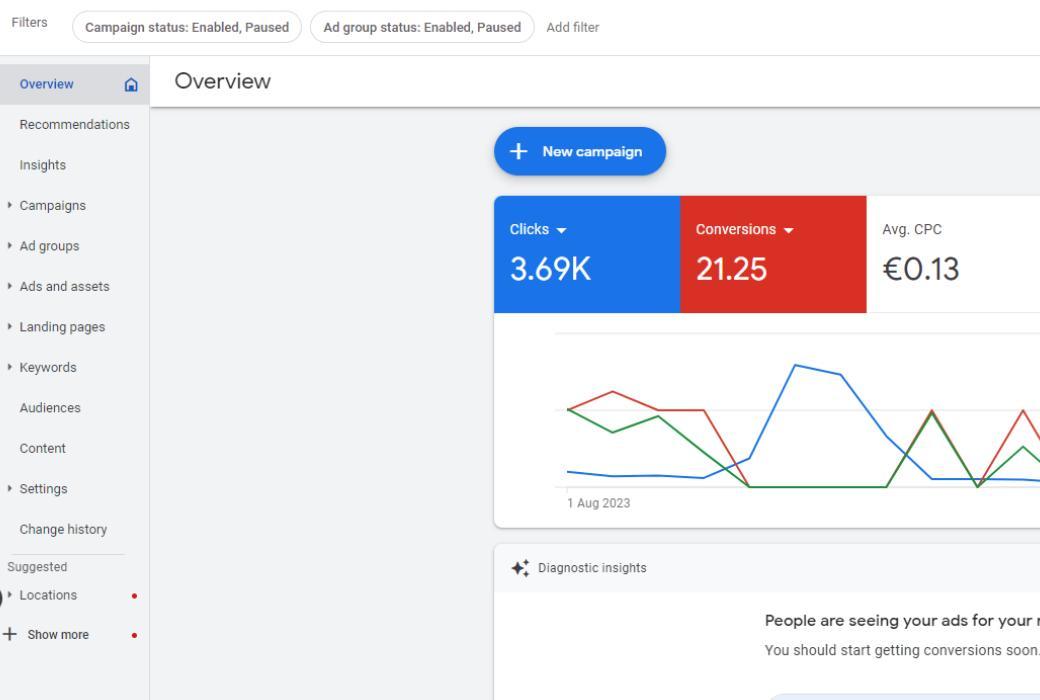Screen dimensions: 1040x700
Task: Click the sparkle icon in Diagnostic insights
Action: pos(520,568)
